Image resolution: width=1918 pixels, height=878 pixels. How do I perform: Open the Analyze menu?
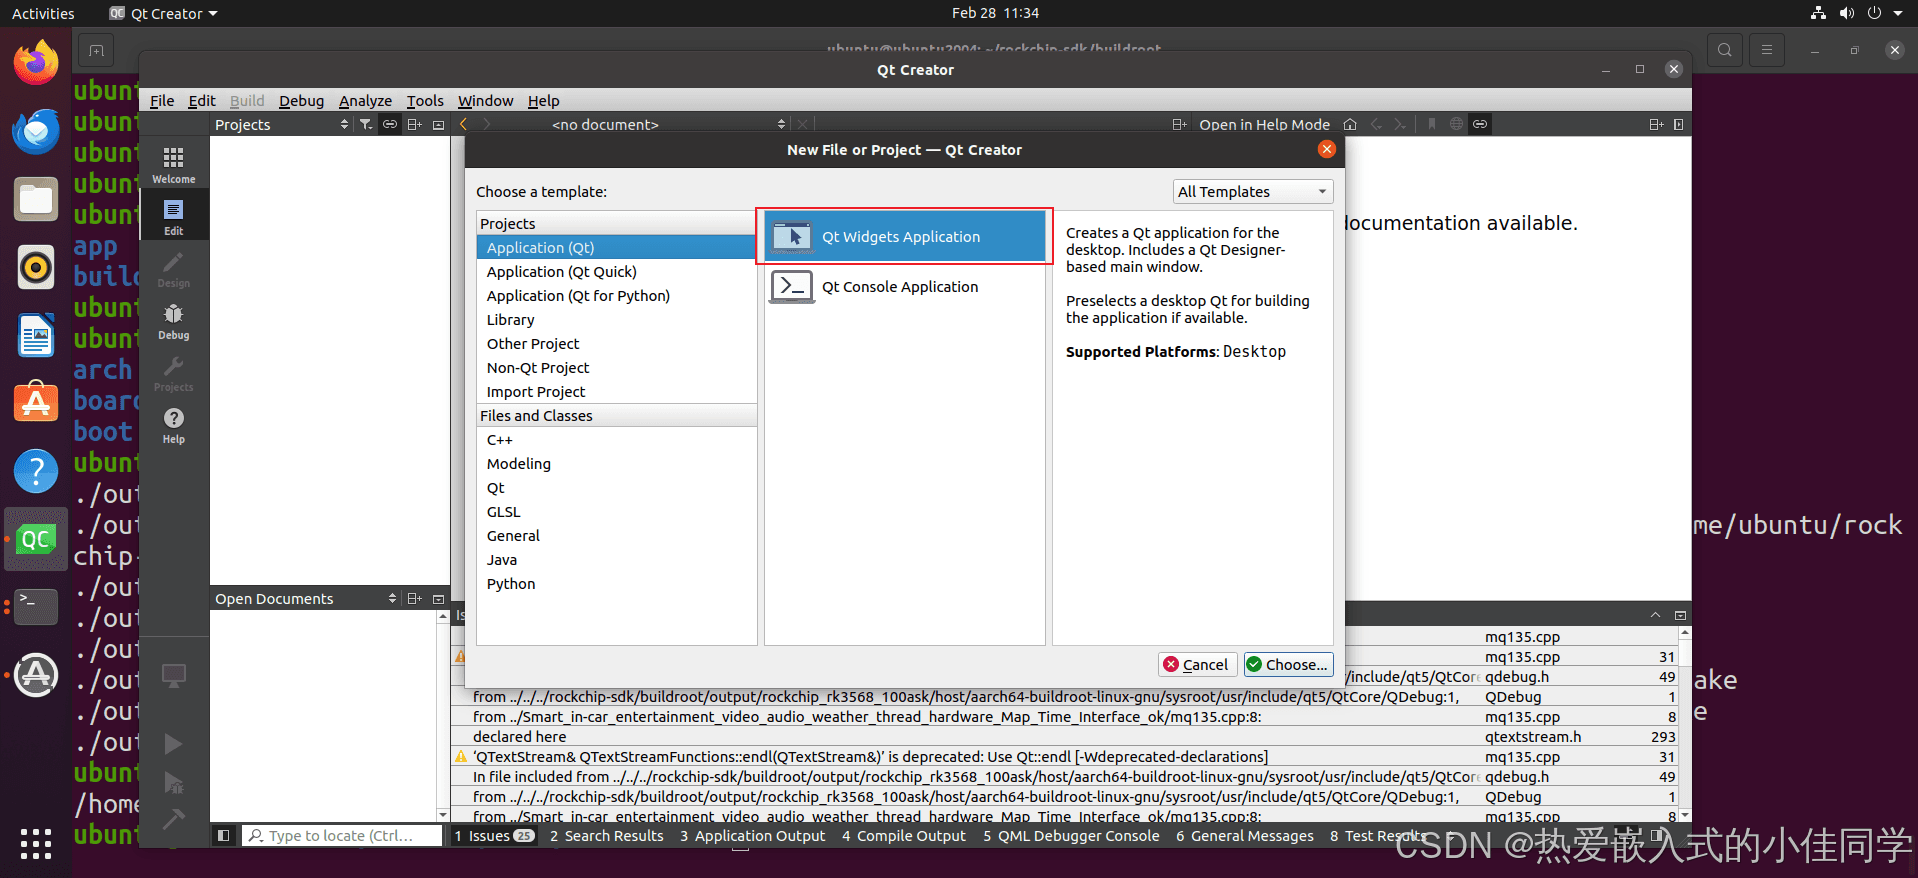click(365, 100)
